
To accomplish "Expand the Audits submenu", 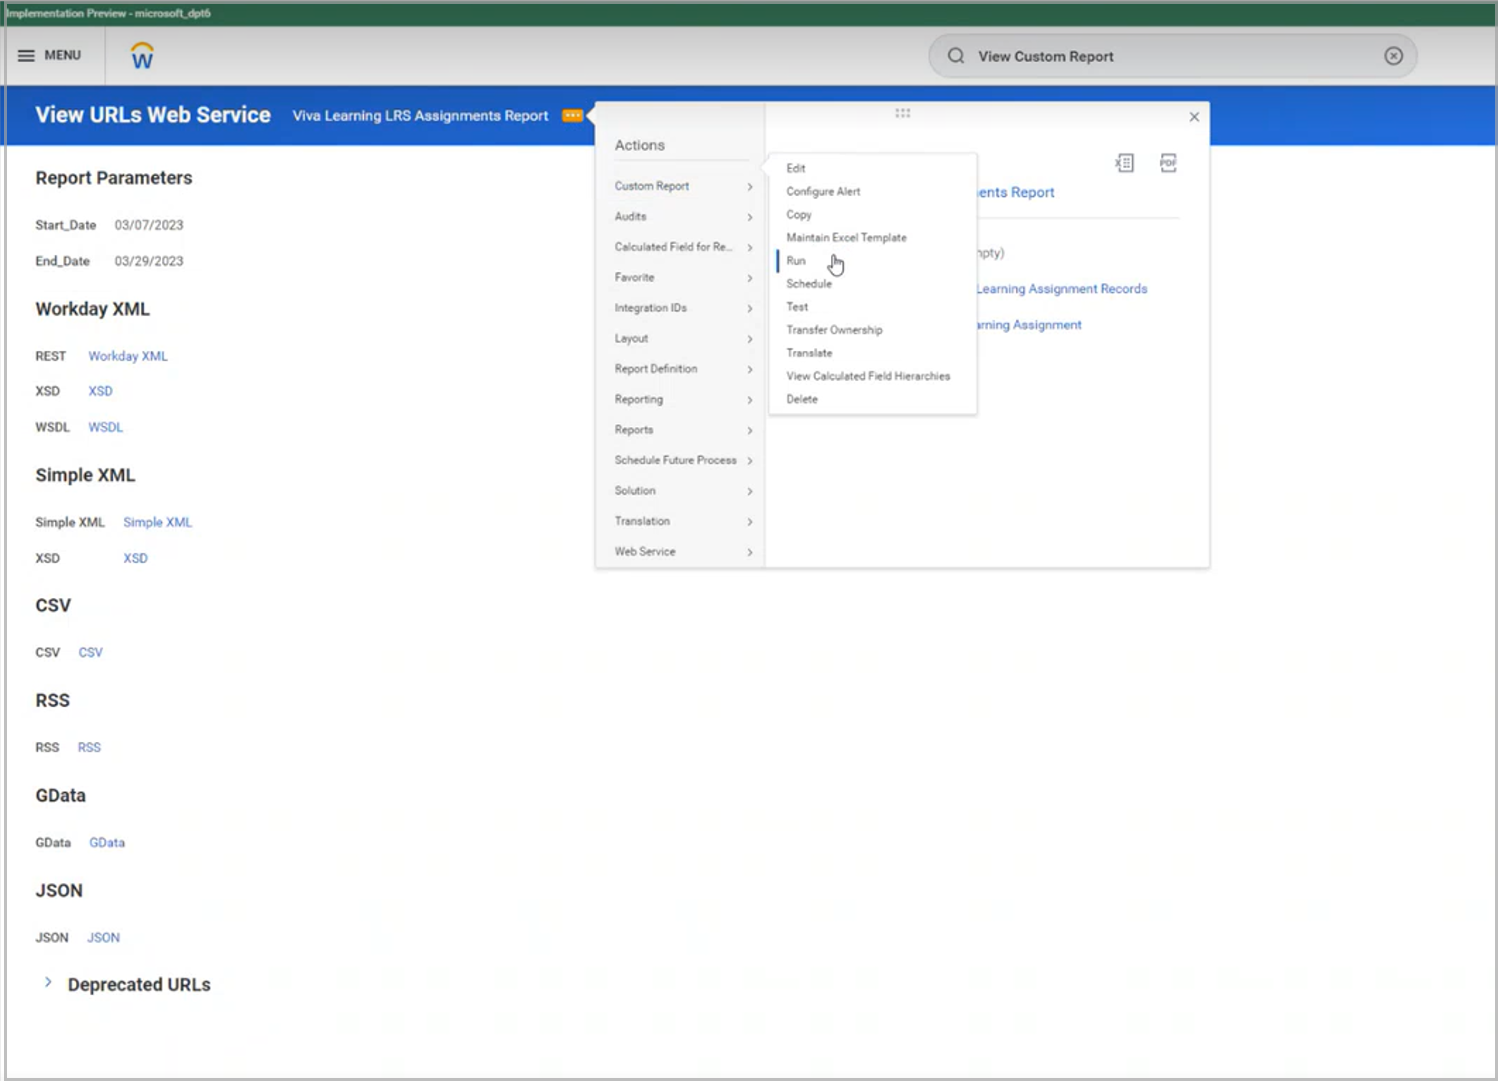I will [683, 216].
